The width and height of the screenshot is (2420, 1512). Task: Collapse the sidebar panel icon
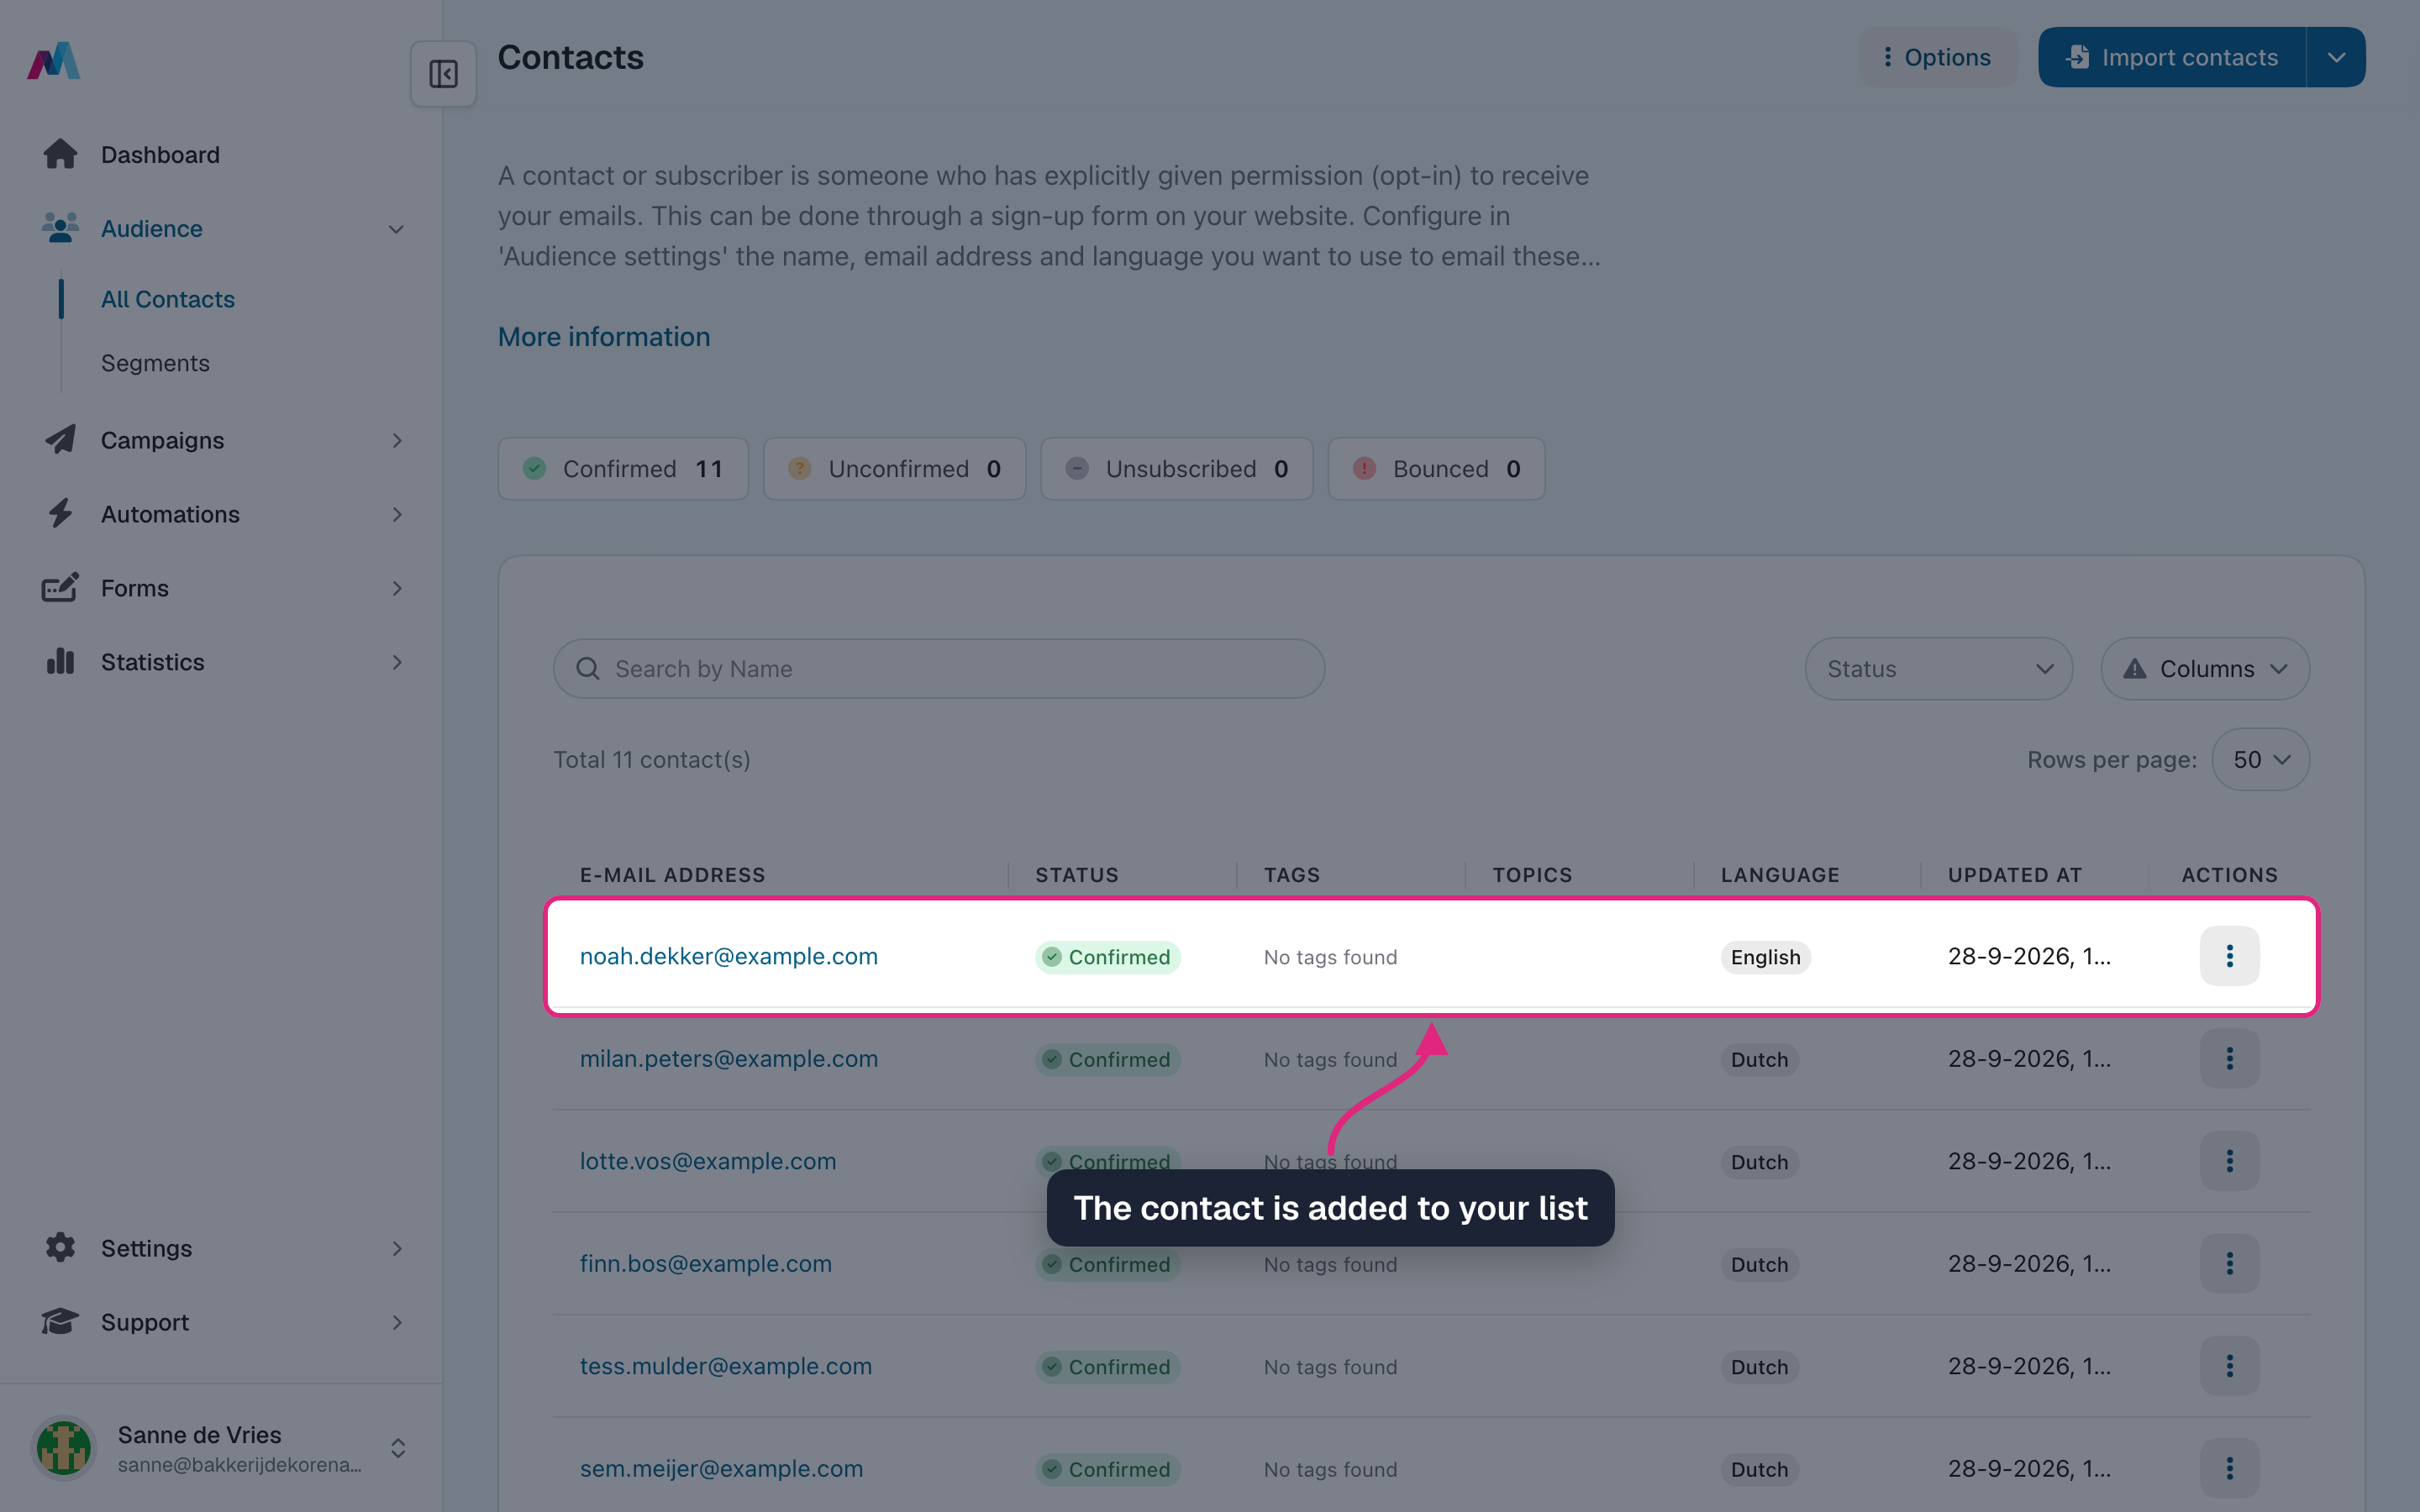pyautogui.click(x=443, y=74)
